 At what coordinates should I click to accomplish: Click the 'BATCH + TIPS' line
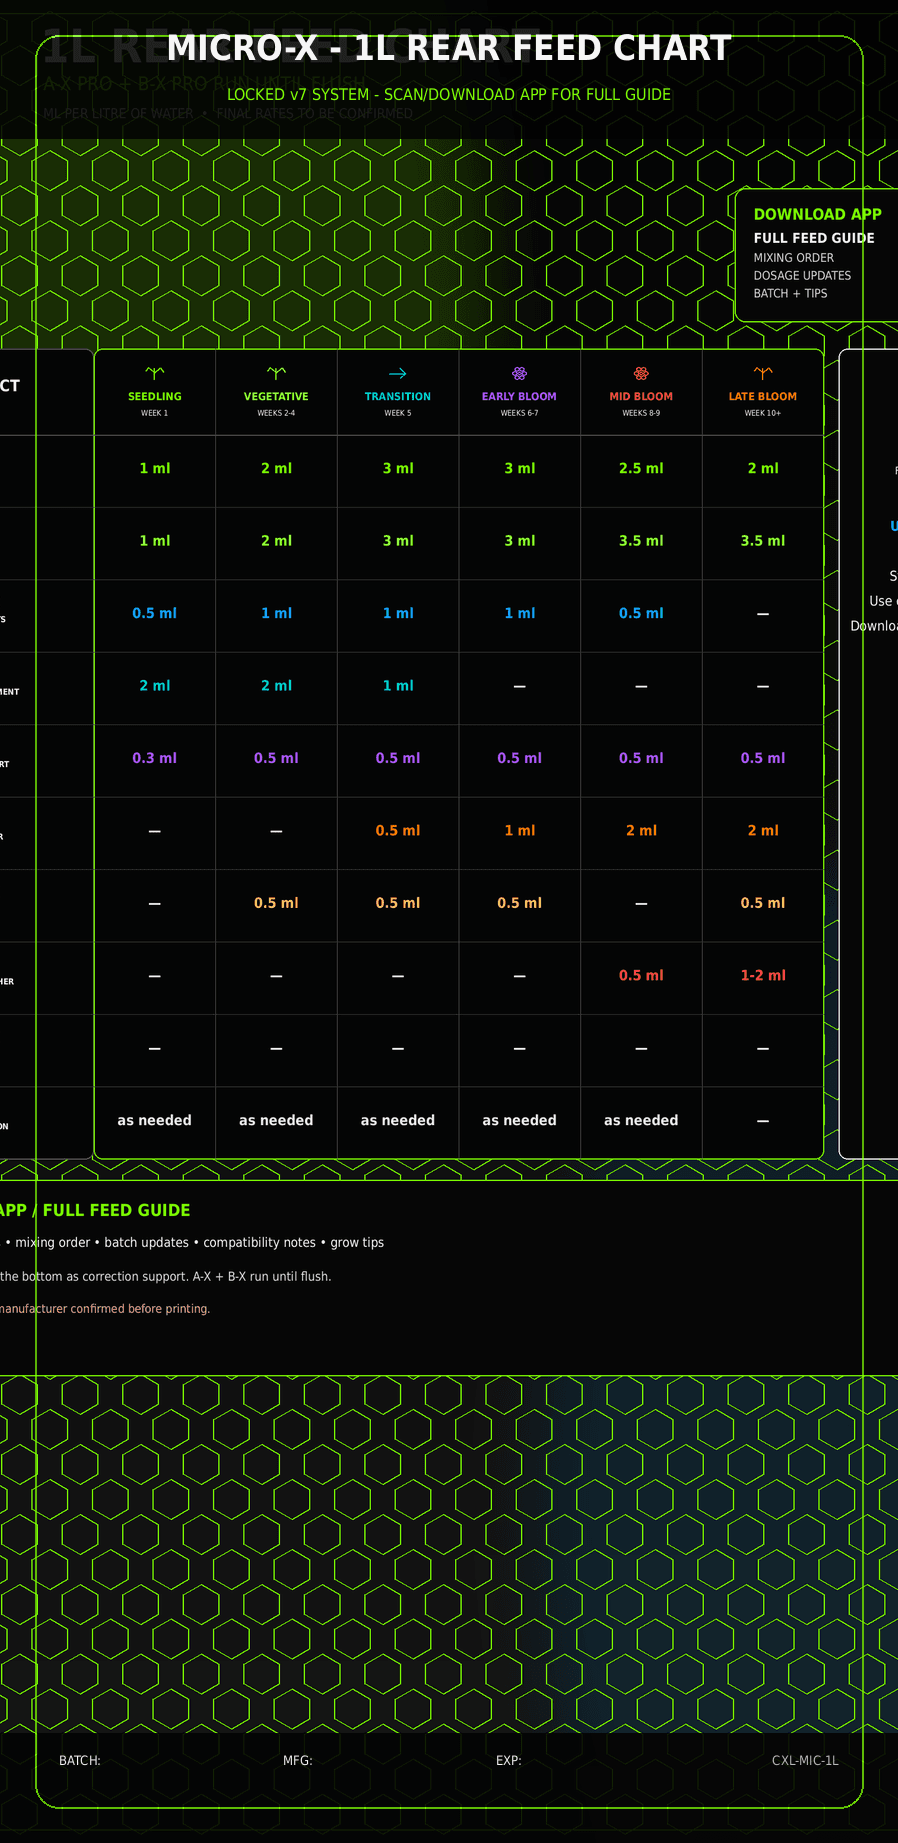790,294
